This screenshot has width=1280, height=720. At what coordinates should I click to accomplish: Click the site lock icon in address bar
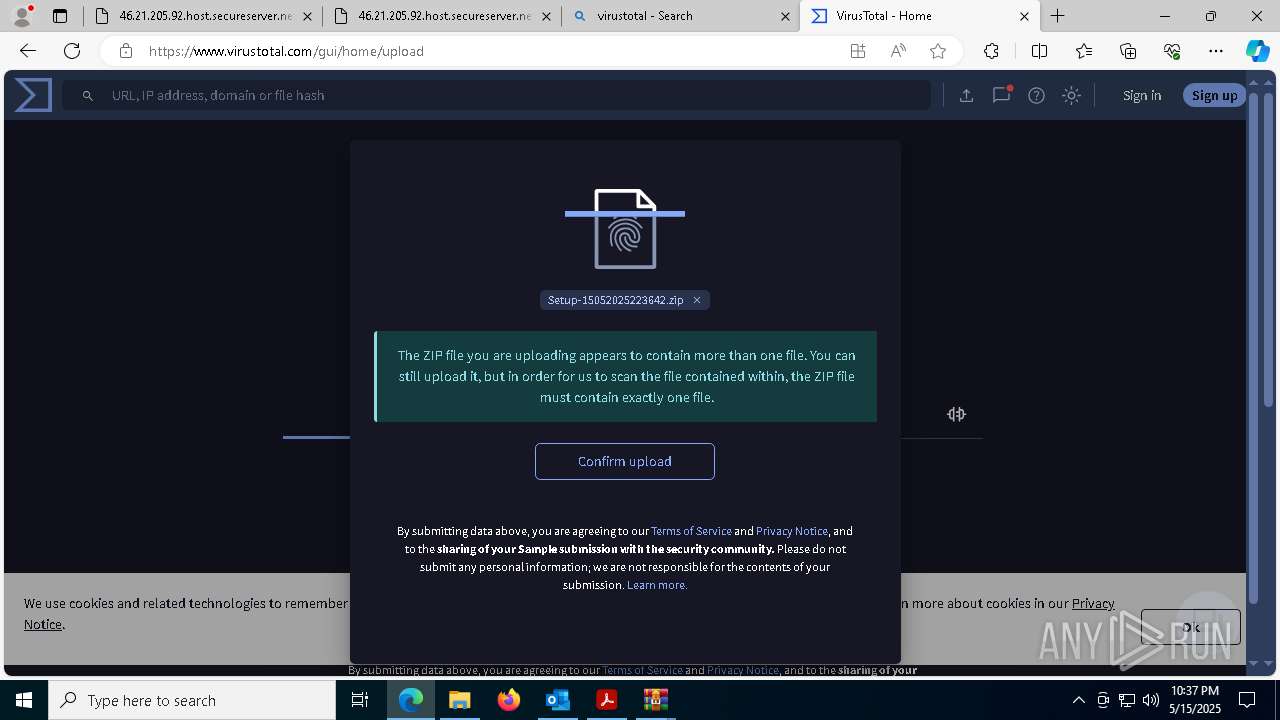[125, 51]
